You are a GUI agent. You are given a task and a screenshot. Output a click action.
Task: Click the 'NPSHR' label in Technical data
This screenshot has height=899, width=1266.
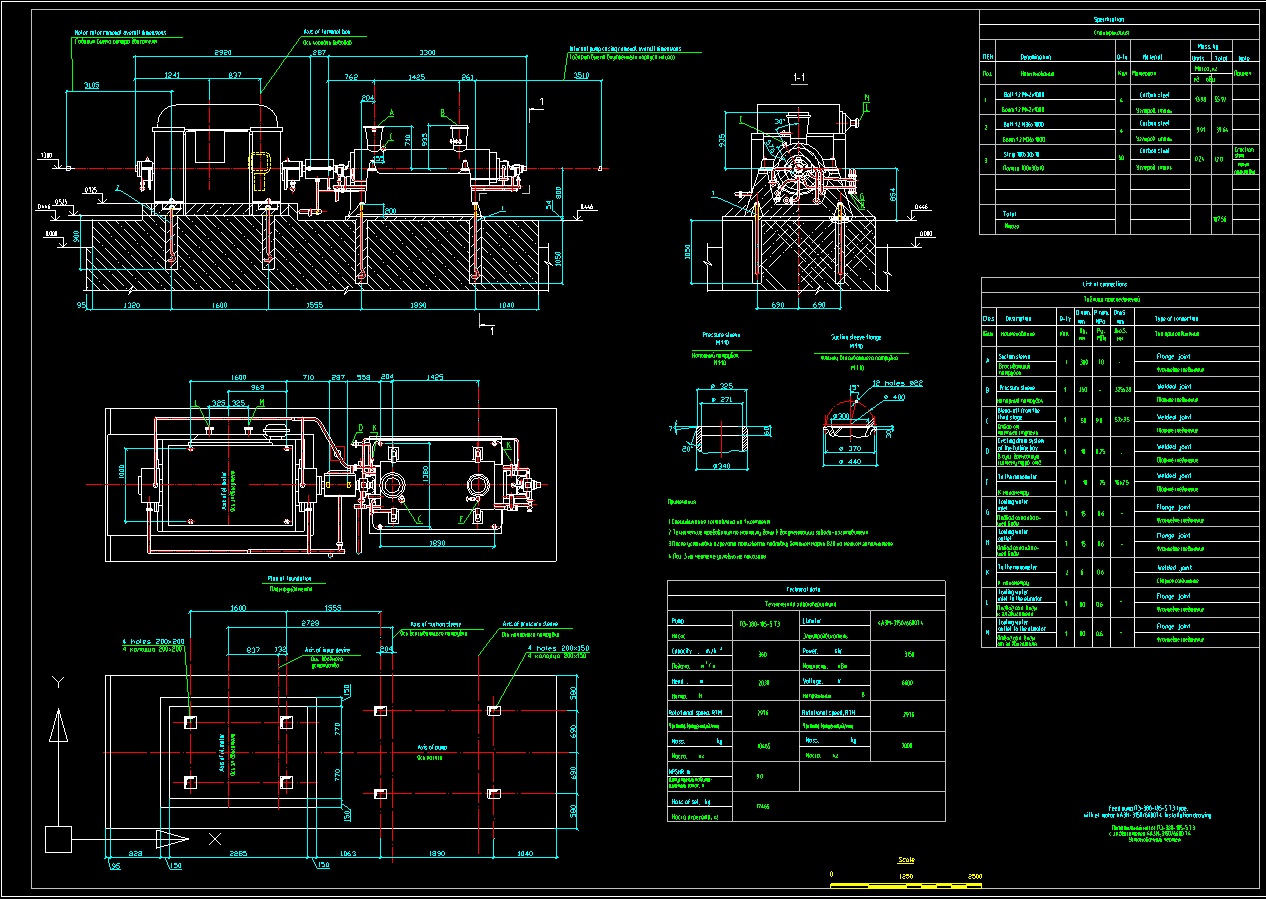pos(680,771)
